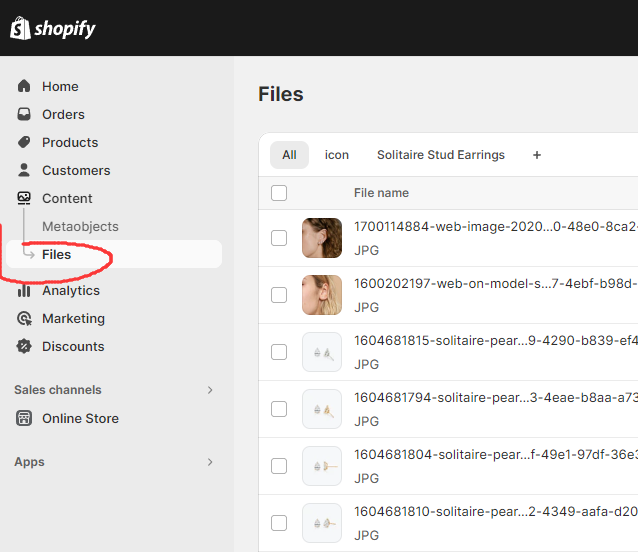Viewport: 638px width, 552px height.
Task: Open thumbnail of 1604681810-solitaire-pear file
Action: click(x=322, y=523)
